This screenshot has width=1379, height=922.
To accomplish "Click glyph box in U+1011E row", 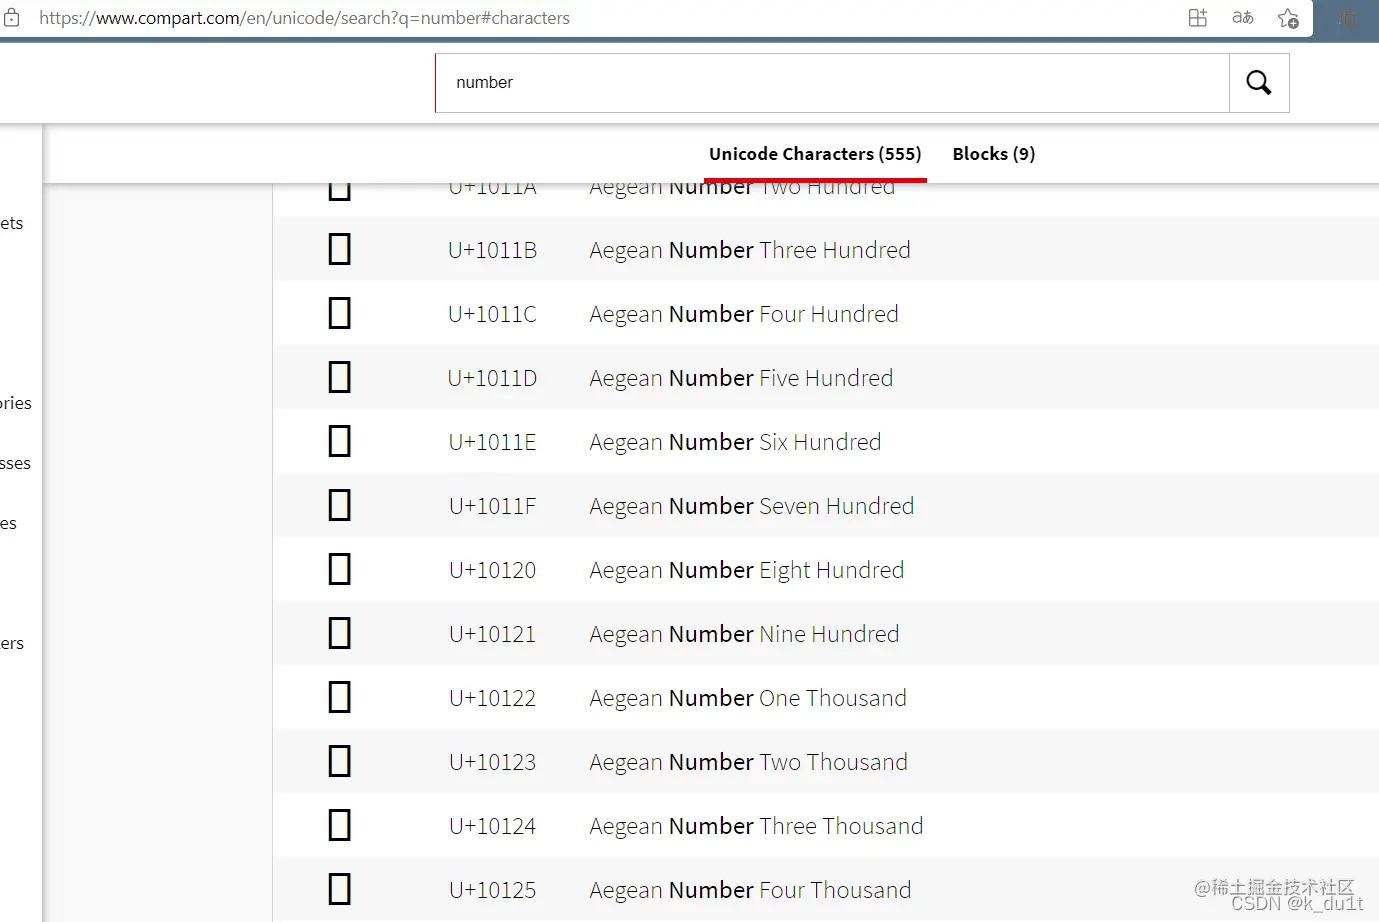I will tap(340, 441).
